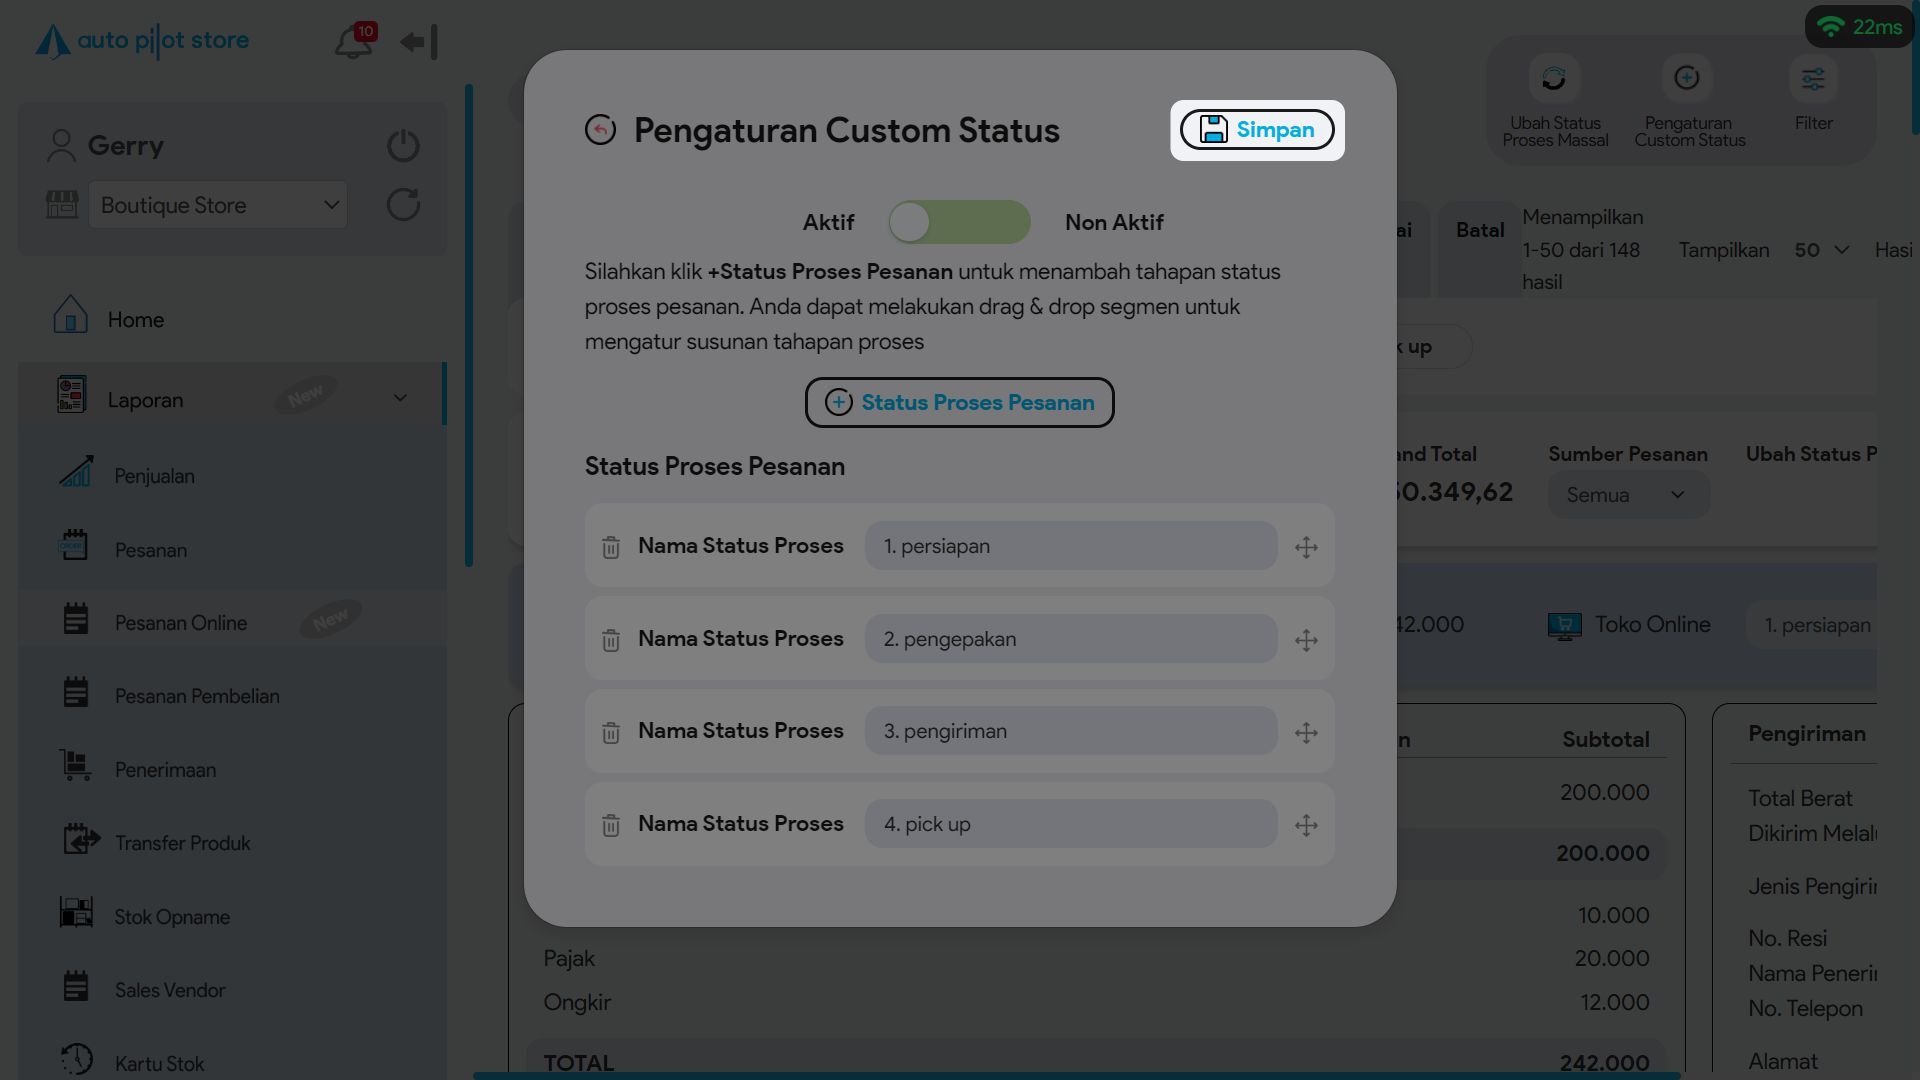Click the drag handle of '2. pengepakan' row
Image resolution: width=1920 pixels, height=1080 pixels.
pos(1306,640)
